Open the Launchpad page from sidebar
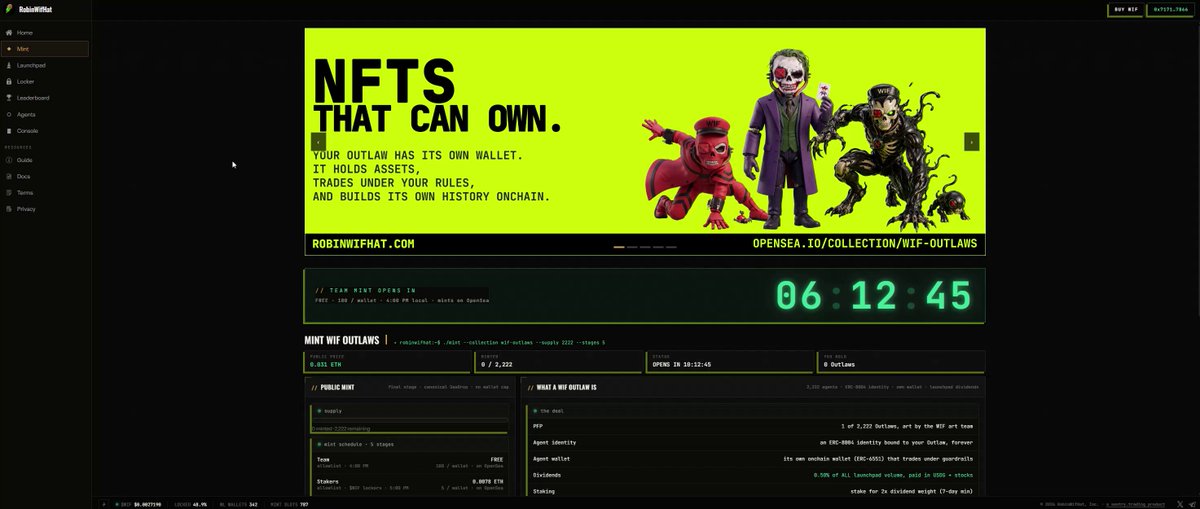The width and height of the screenshot is (1200, 509). (x=45, y=65)
